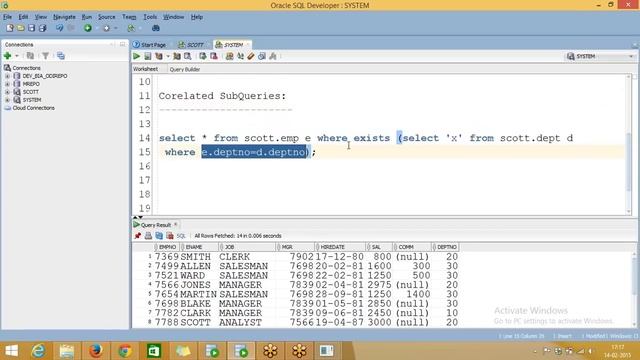
Task: Click the SQL link in Query Result toolbar
Action: 181,236
